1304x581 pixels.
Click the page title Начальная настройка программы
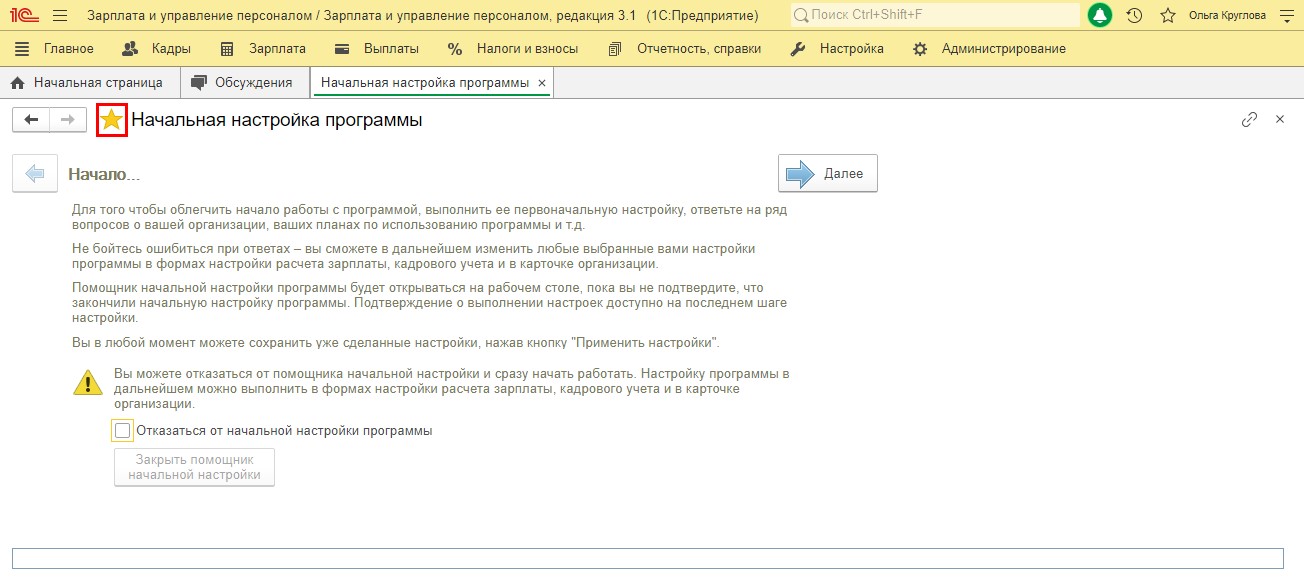pos(277,120)
